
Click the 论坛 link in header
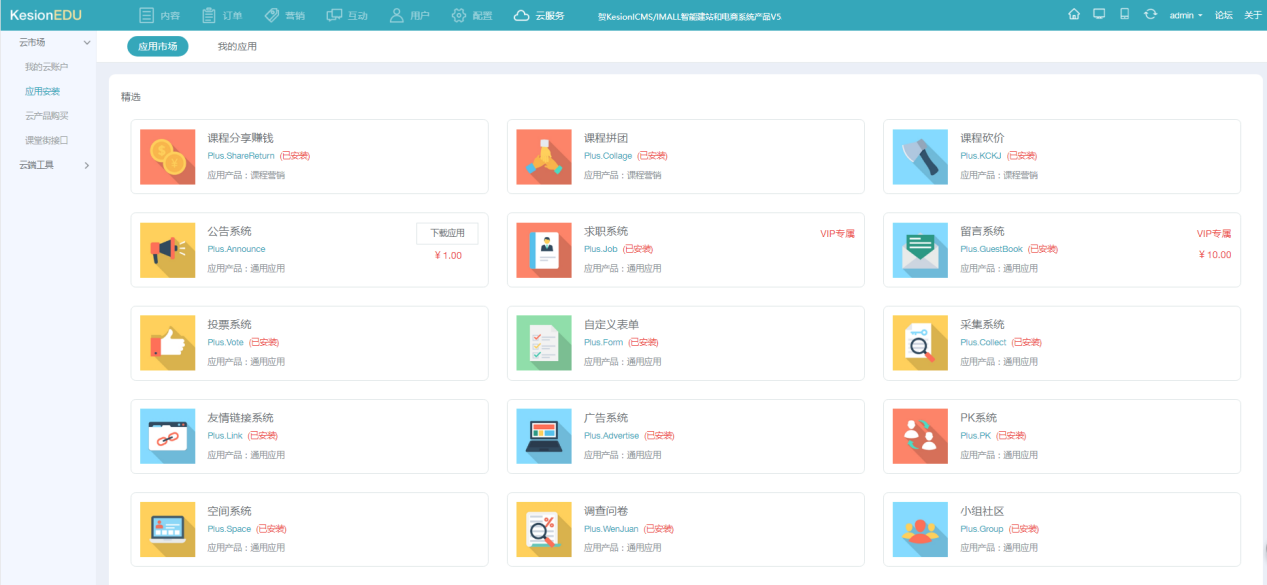[1223, 15]
